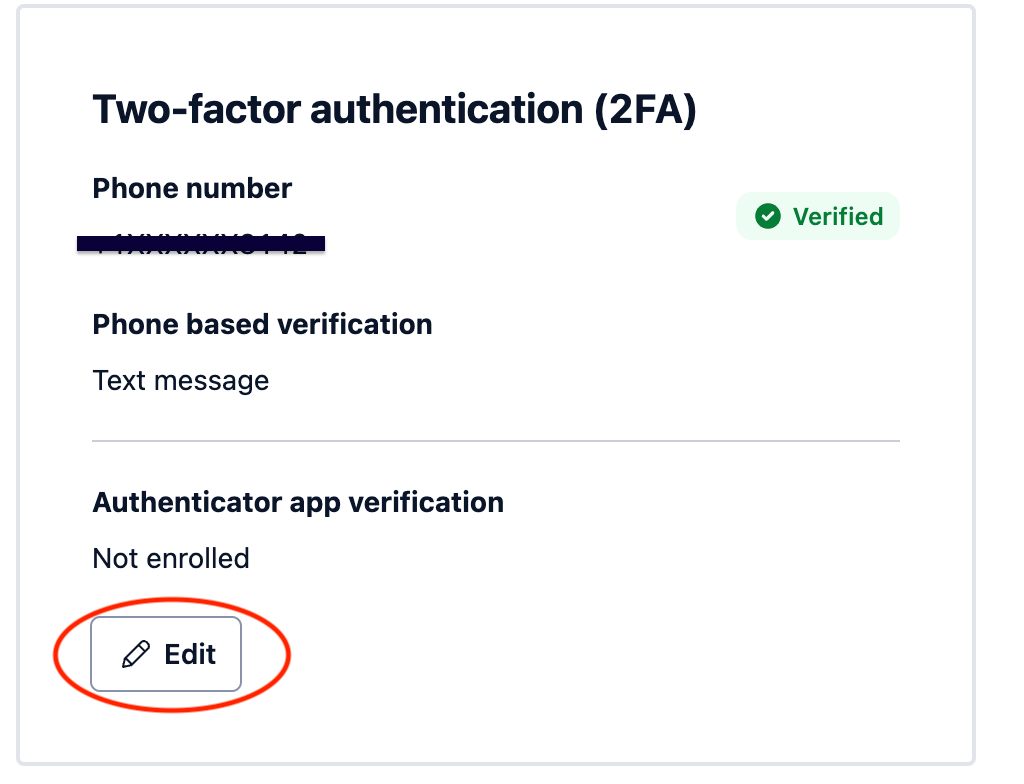Click the Verified badge

click(817, 215)
